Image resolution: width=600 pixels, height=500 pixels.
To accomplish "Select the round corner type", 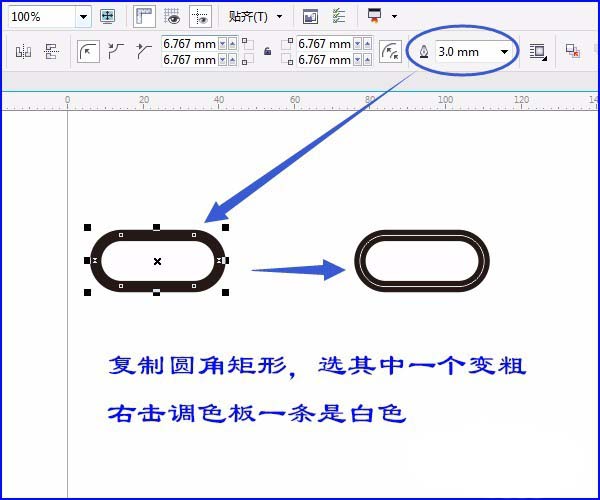I will click(x=88, y=52).
